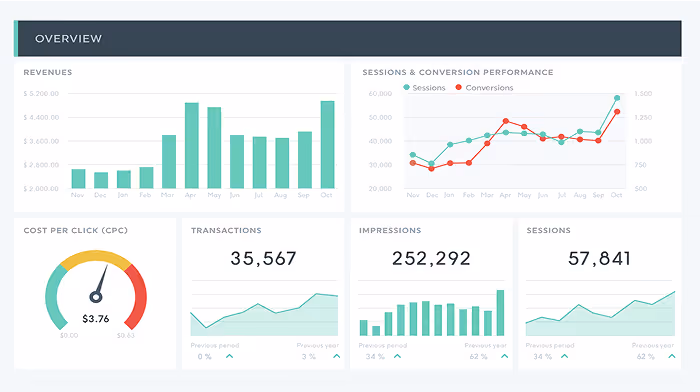Click the Sessions & Conversion Performance title
This screenshot has height=392, width=700.
(x=458, y=72)
